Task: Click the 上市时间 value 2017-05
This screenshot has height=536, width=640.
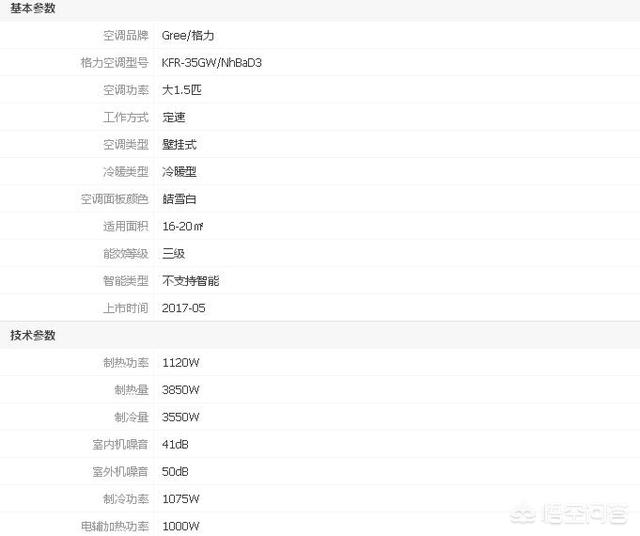Action: (184, 308)
